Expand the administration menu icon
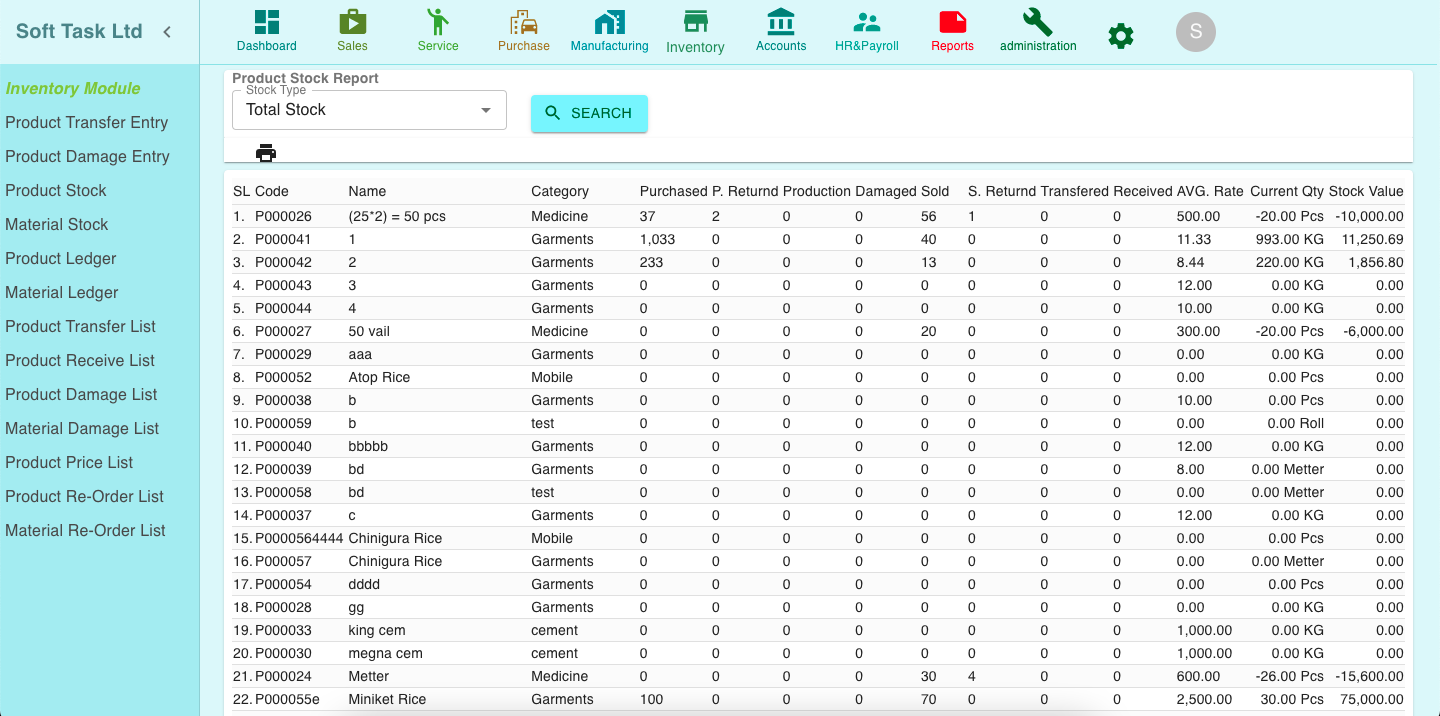 [1038, 30]
